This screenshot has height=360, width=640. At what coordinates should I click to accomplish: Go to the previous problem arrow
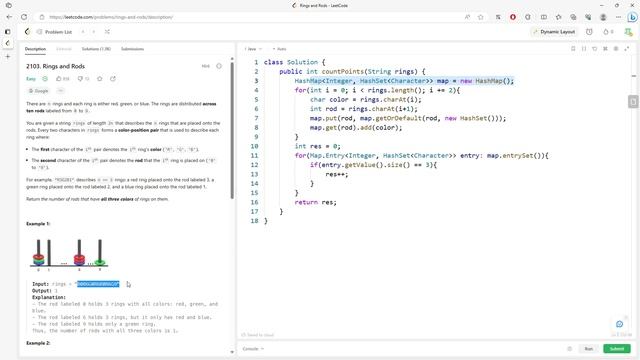pos(83,32)
